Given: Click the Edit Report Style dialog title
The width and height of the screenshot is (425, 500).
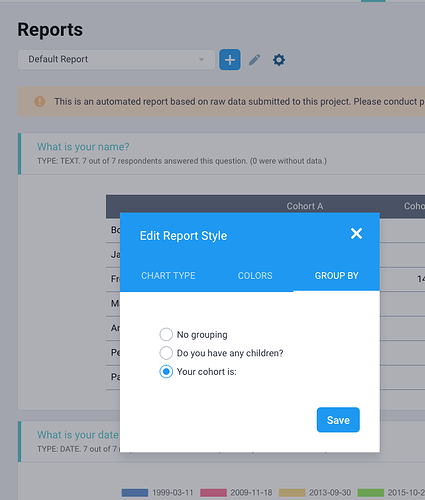Looking at the screenshot, I should coord(183,236).
